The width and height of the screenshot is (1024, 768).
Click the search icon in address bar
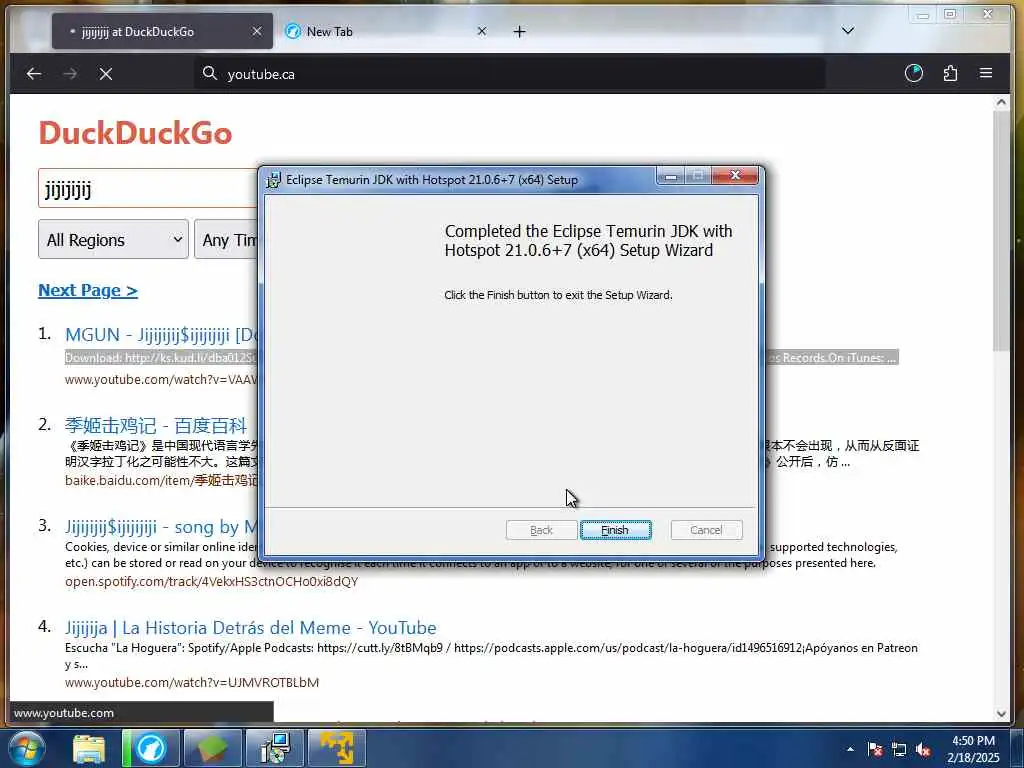click(x=209, y=73)
